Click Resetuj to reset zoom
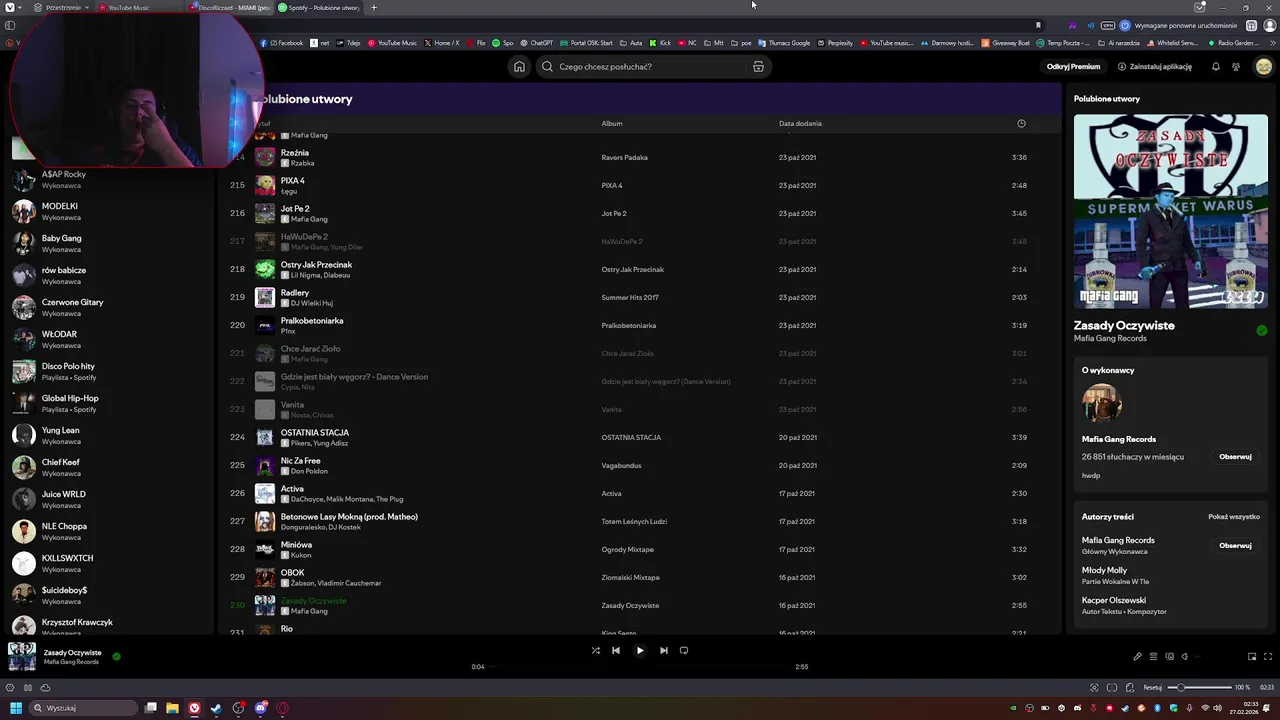Viewport: 1280px width, 720px height. [x=1152, y=687]
